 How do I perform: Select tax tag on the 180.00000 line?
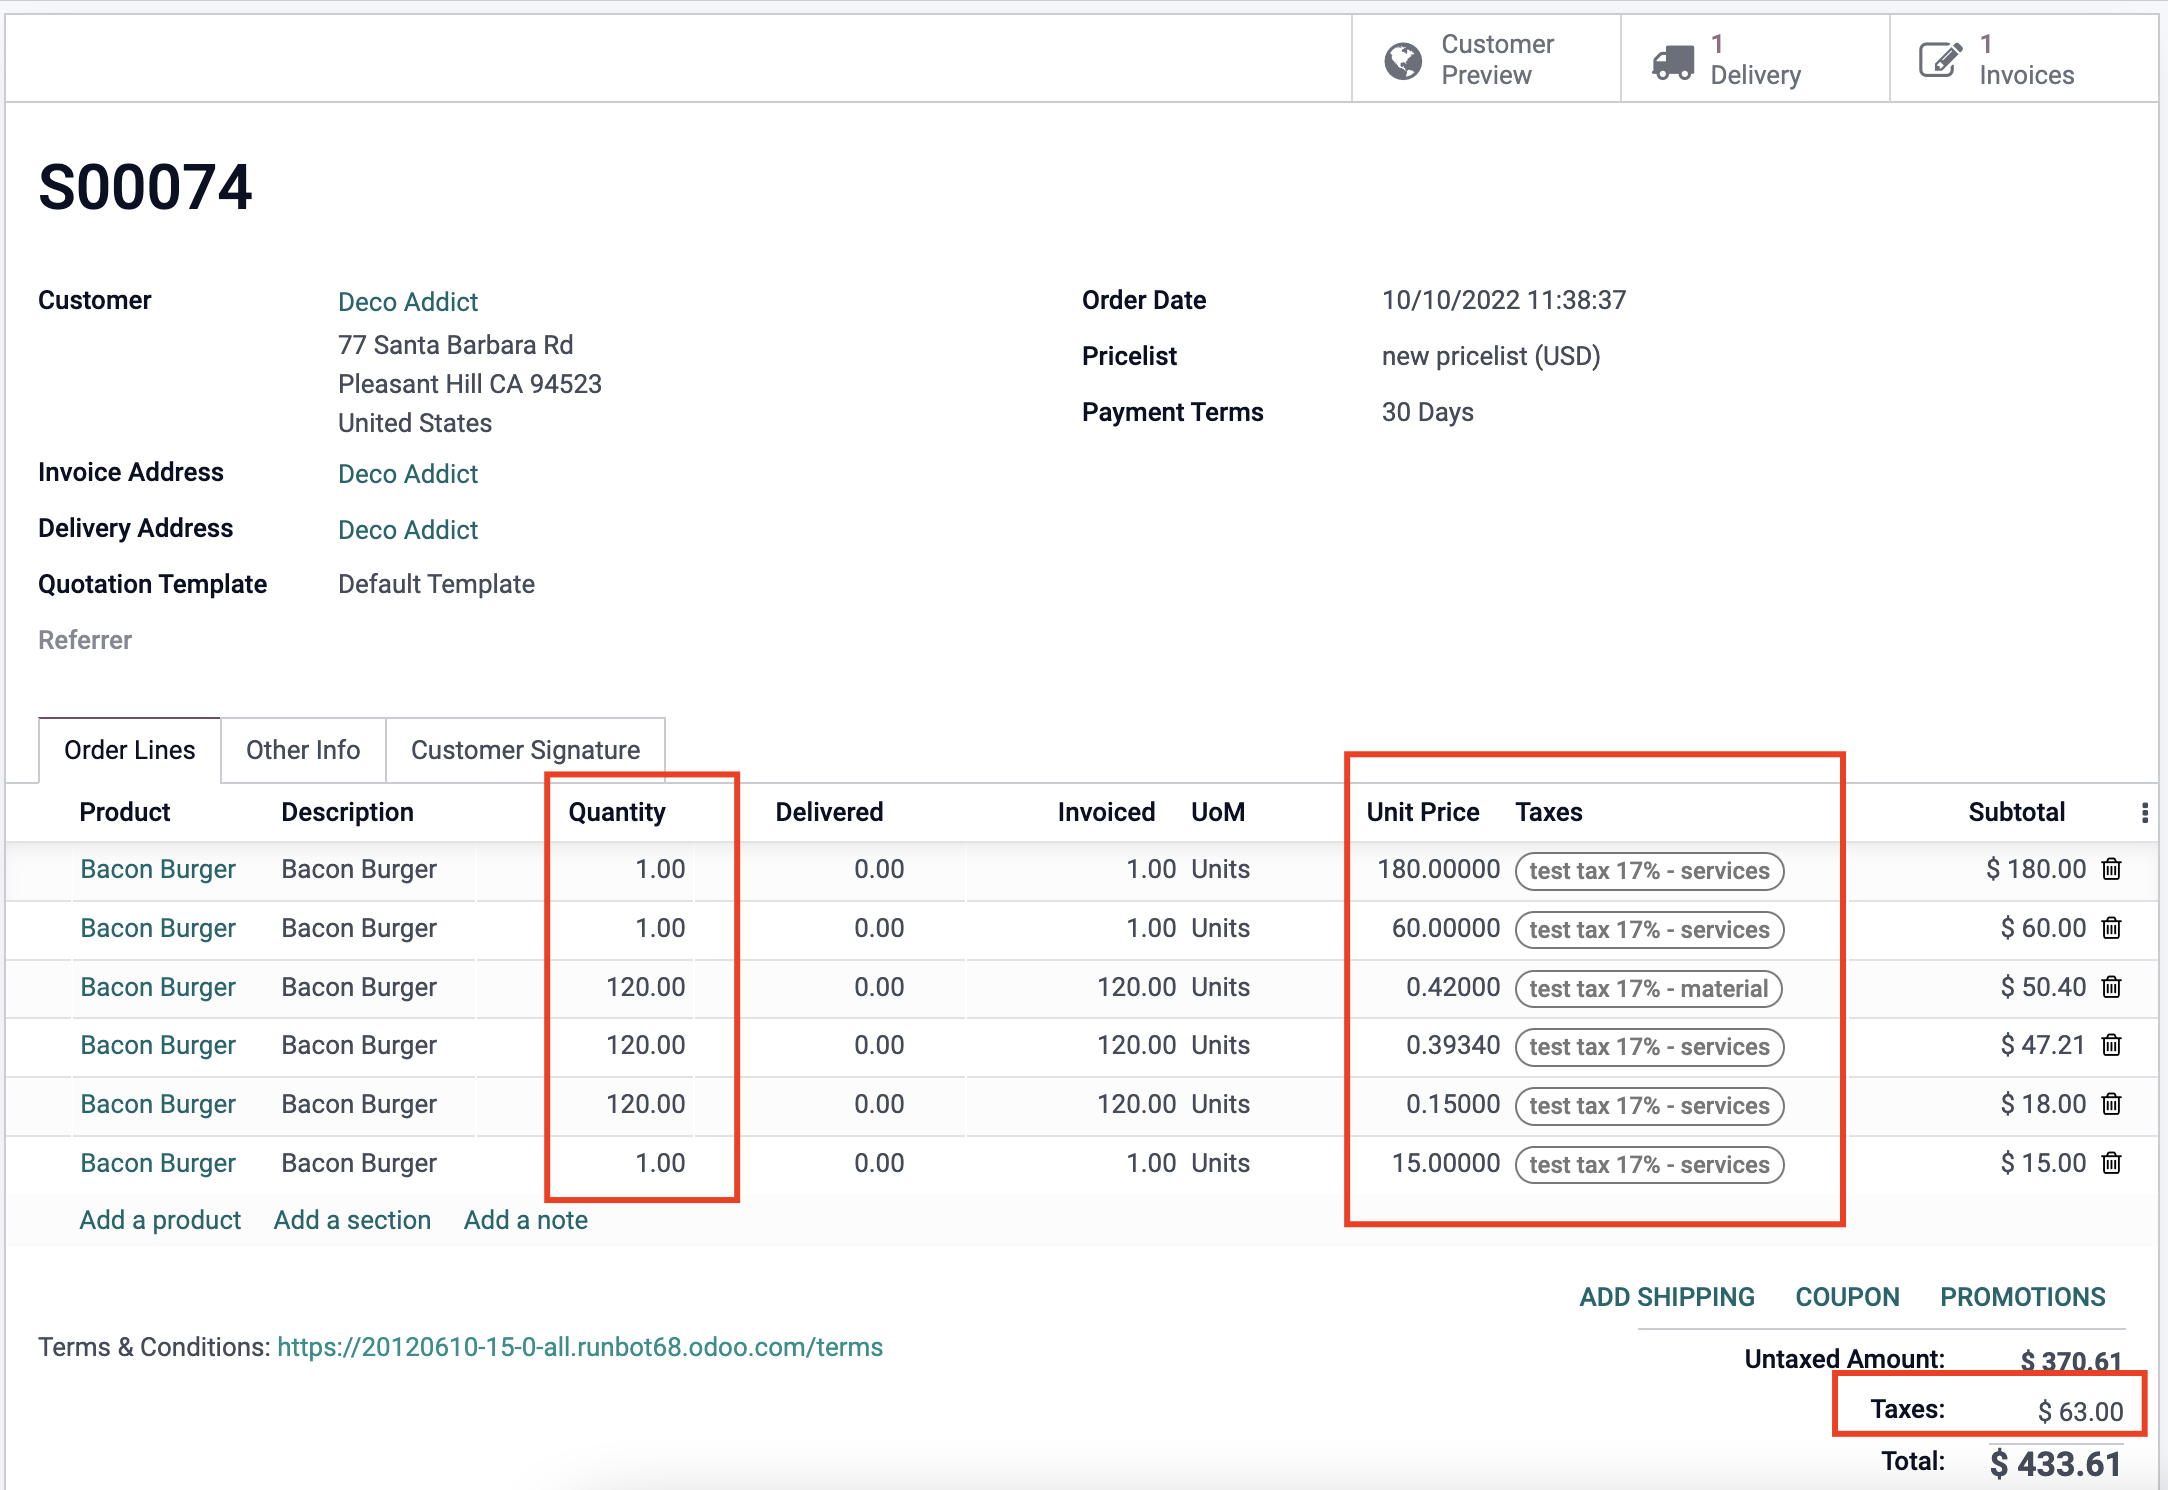coord(1649,871)
